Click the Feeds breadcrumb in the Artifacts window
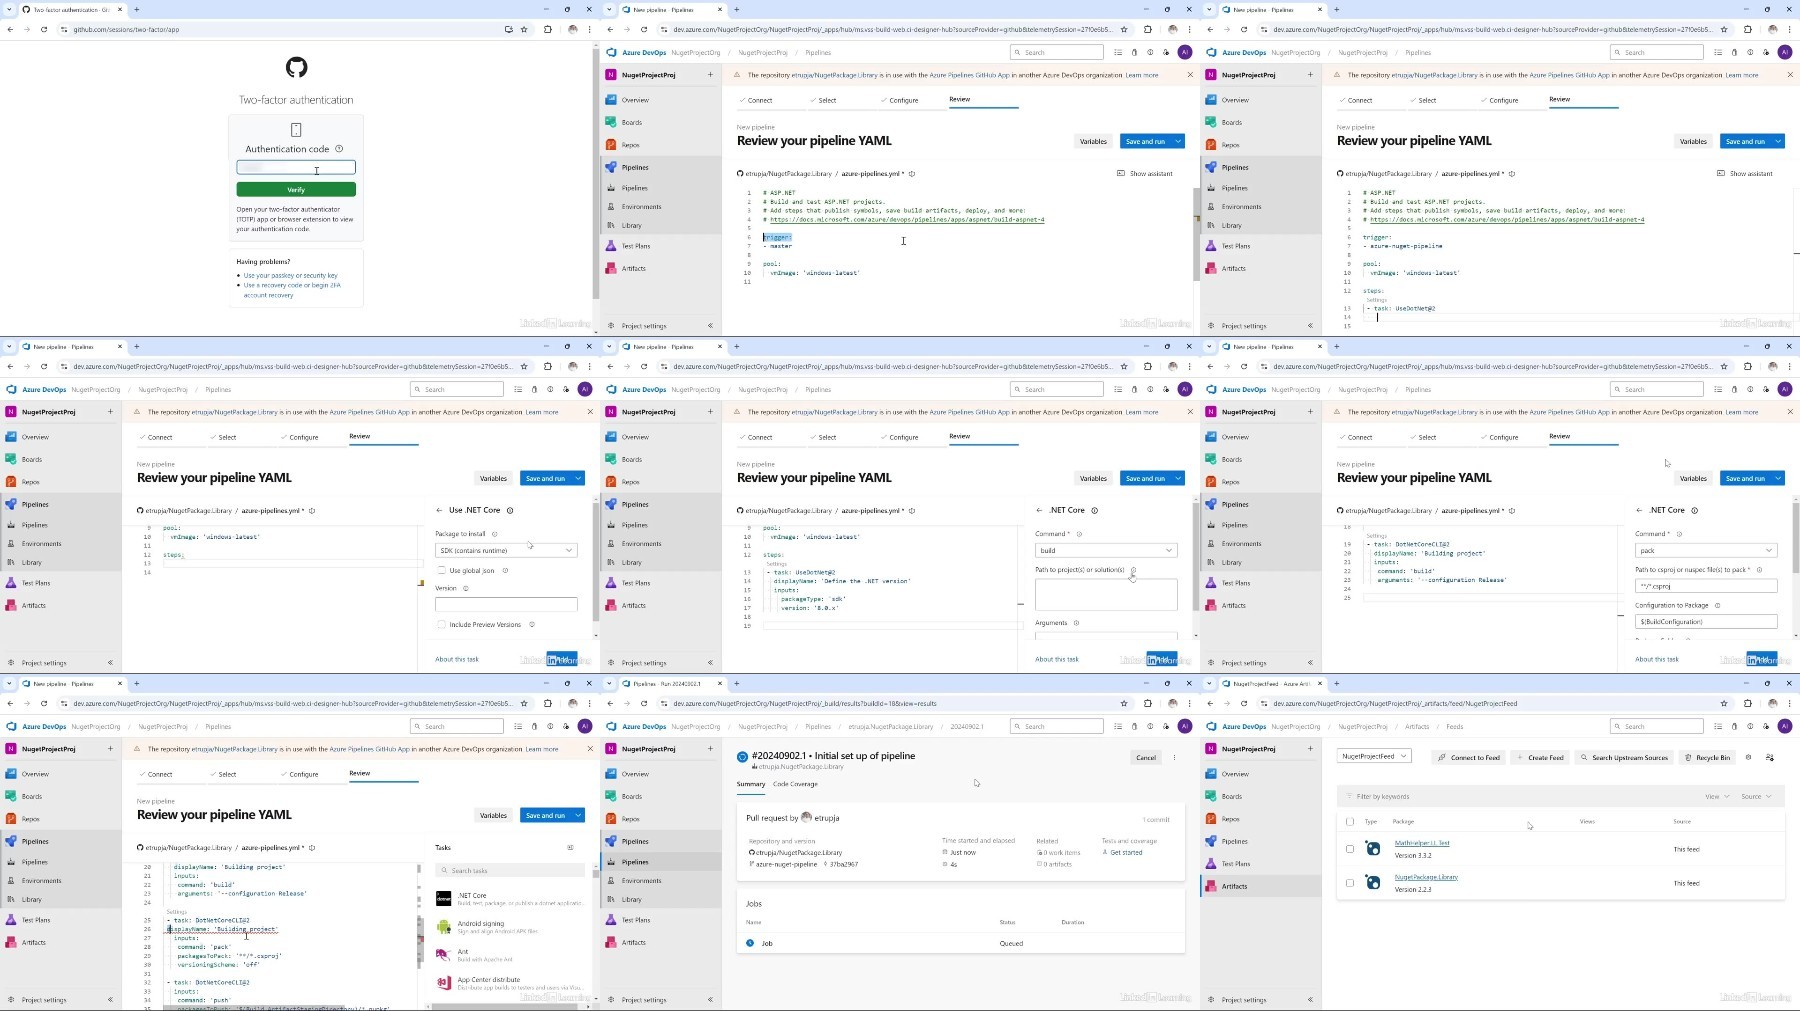Viewport: 1800px width, 1011px height. coord(1454,727)
